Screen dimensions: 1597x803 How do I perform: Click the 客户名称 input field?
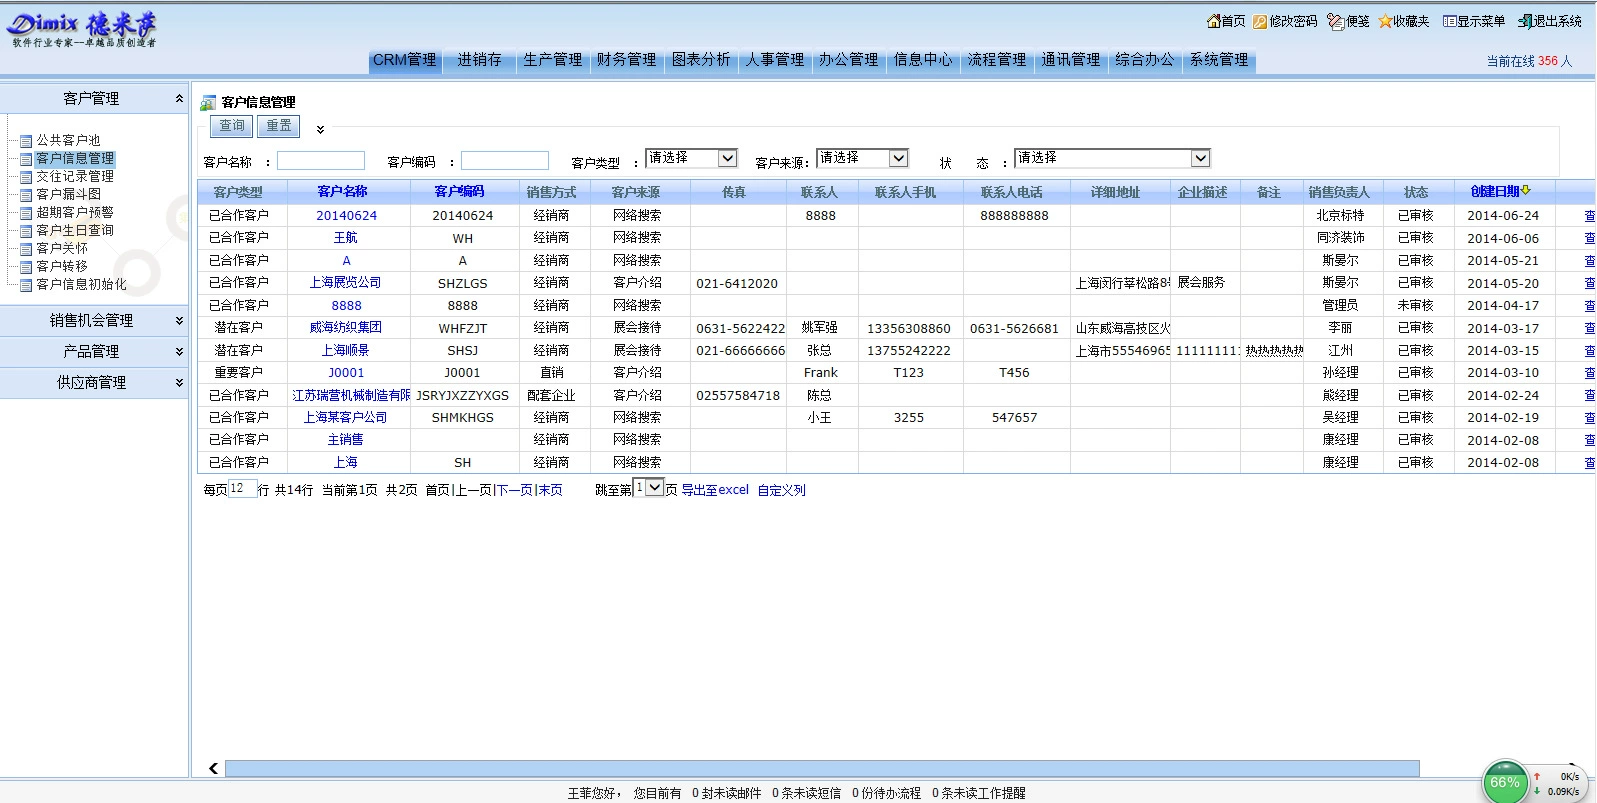(x=321, y=160)
